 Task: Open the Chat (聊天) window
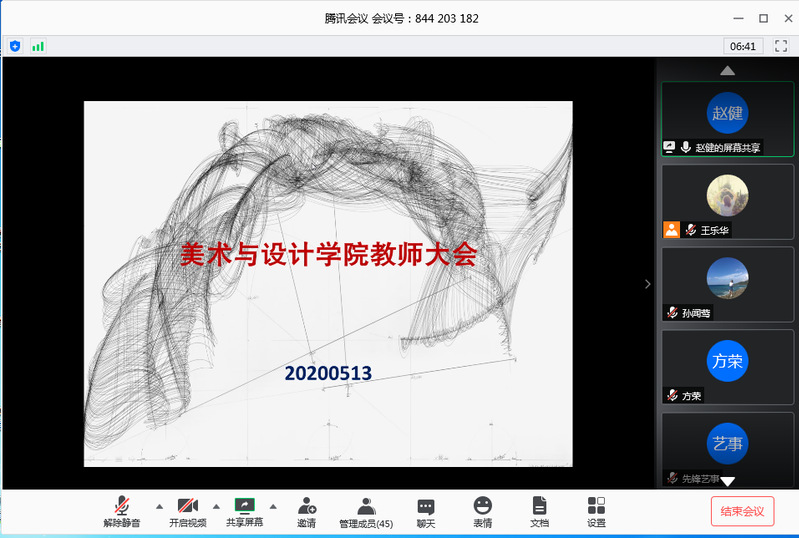tap(426, 511)
